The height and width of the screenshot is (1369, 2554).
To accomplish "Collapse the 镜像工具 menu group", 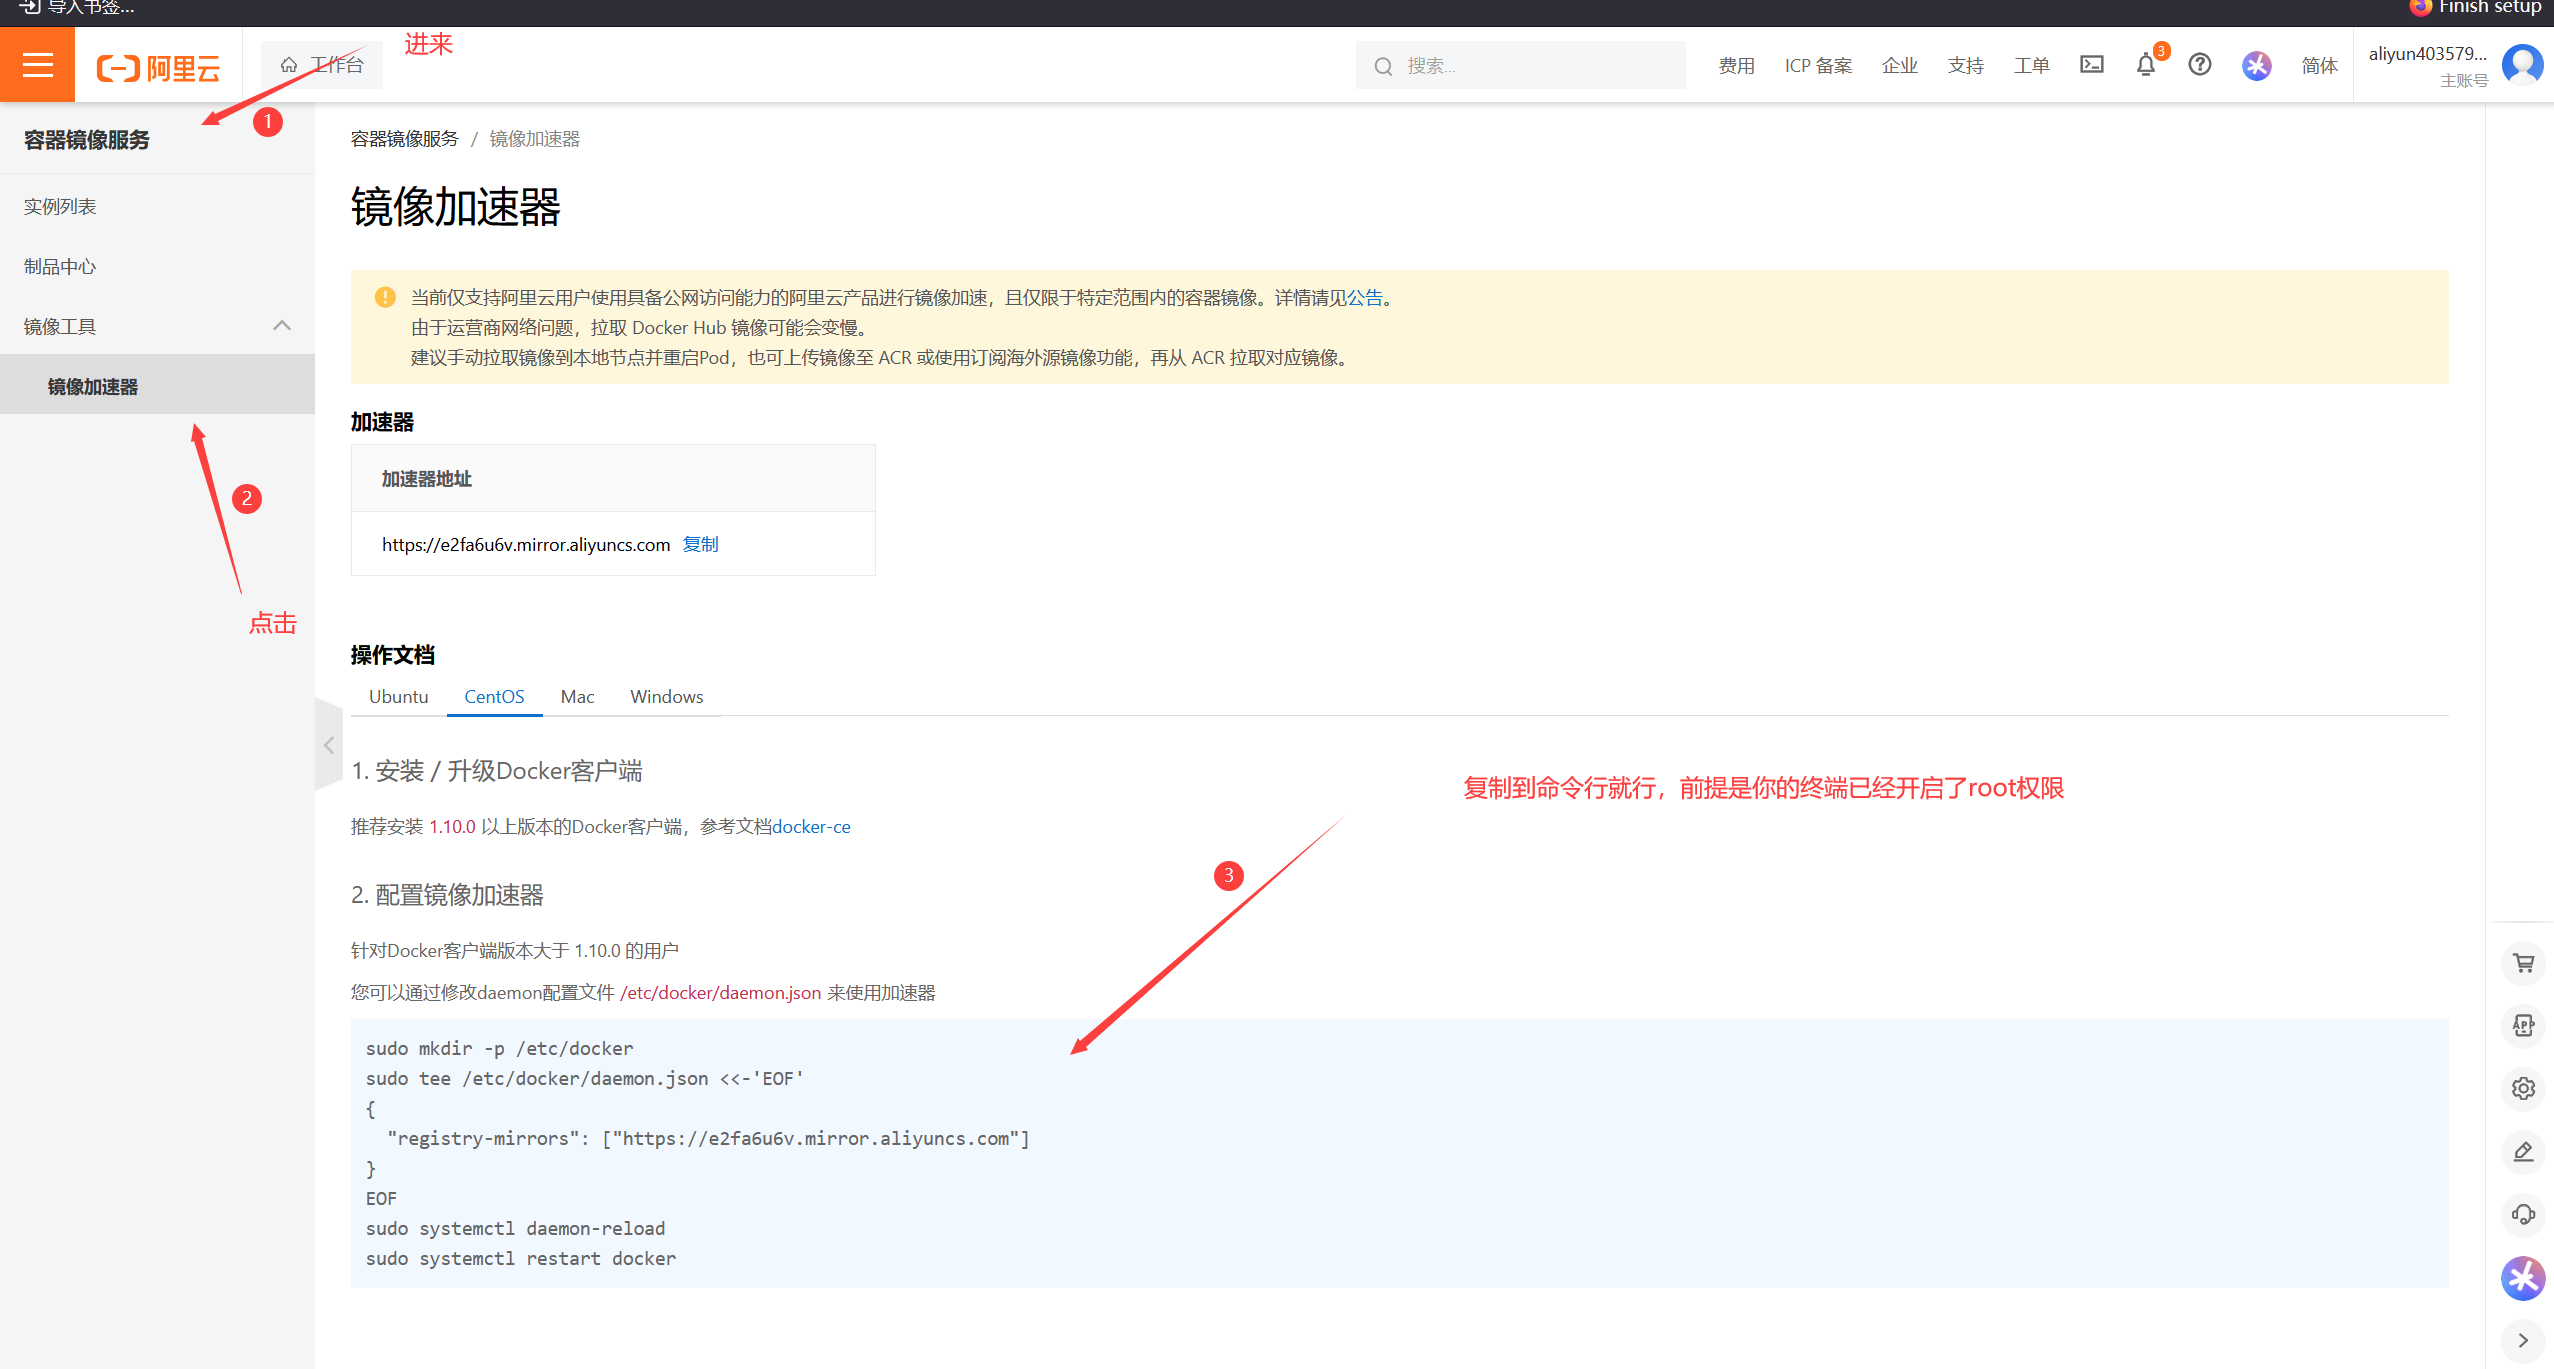I will (282, 326).
